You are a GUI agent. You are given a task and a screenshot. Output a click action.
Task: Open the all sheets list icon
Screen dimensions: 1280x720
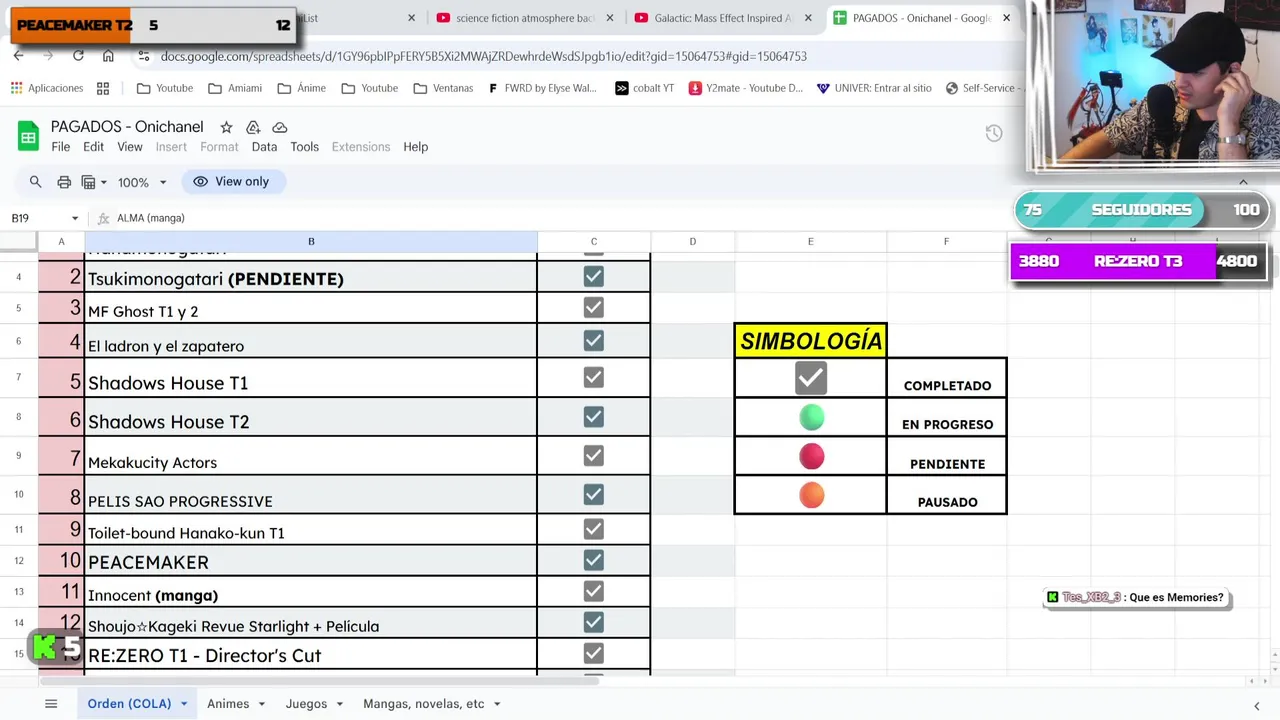[x=51, y=704]
